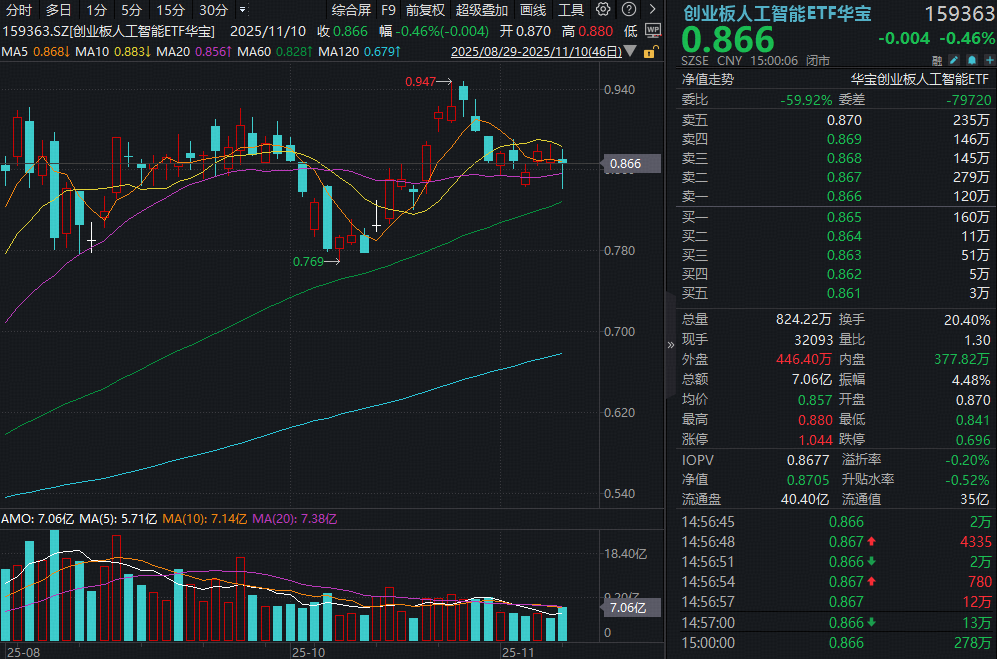
Task: Click the 净值走势 NAV trend row
Action: pyautogui.click(x=708, y=78)
